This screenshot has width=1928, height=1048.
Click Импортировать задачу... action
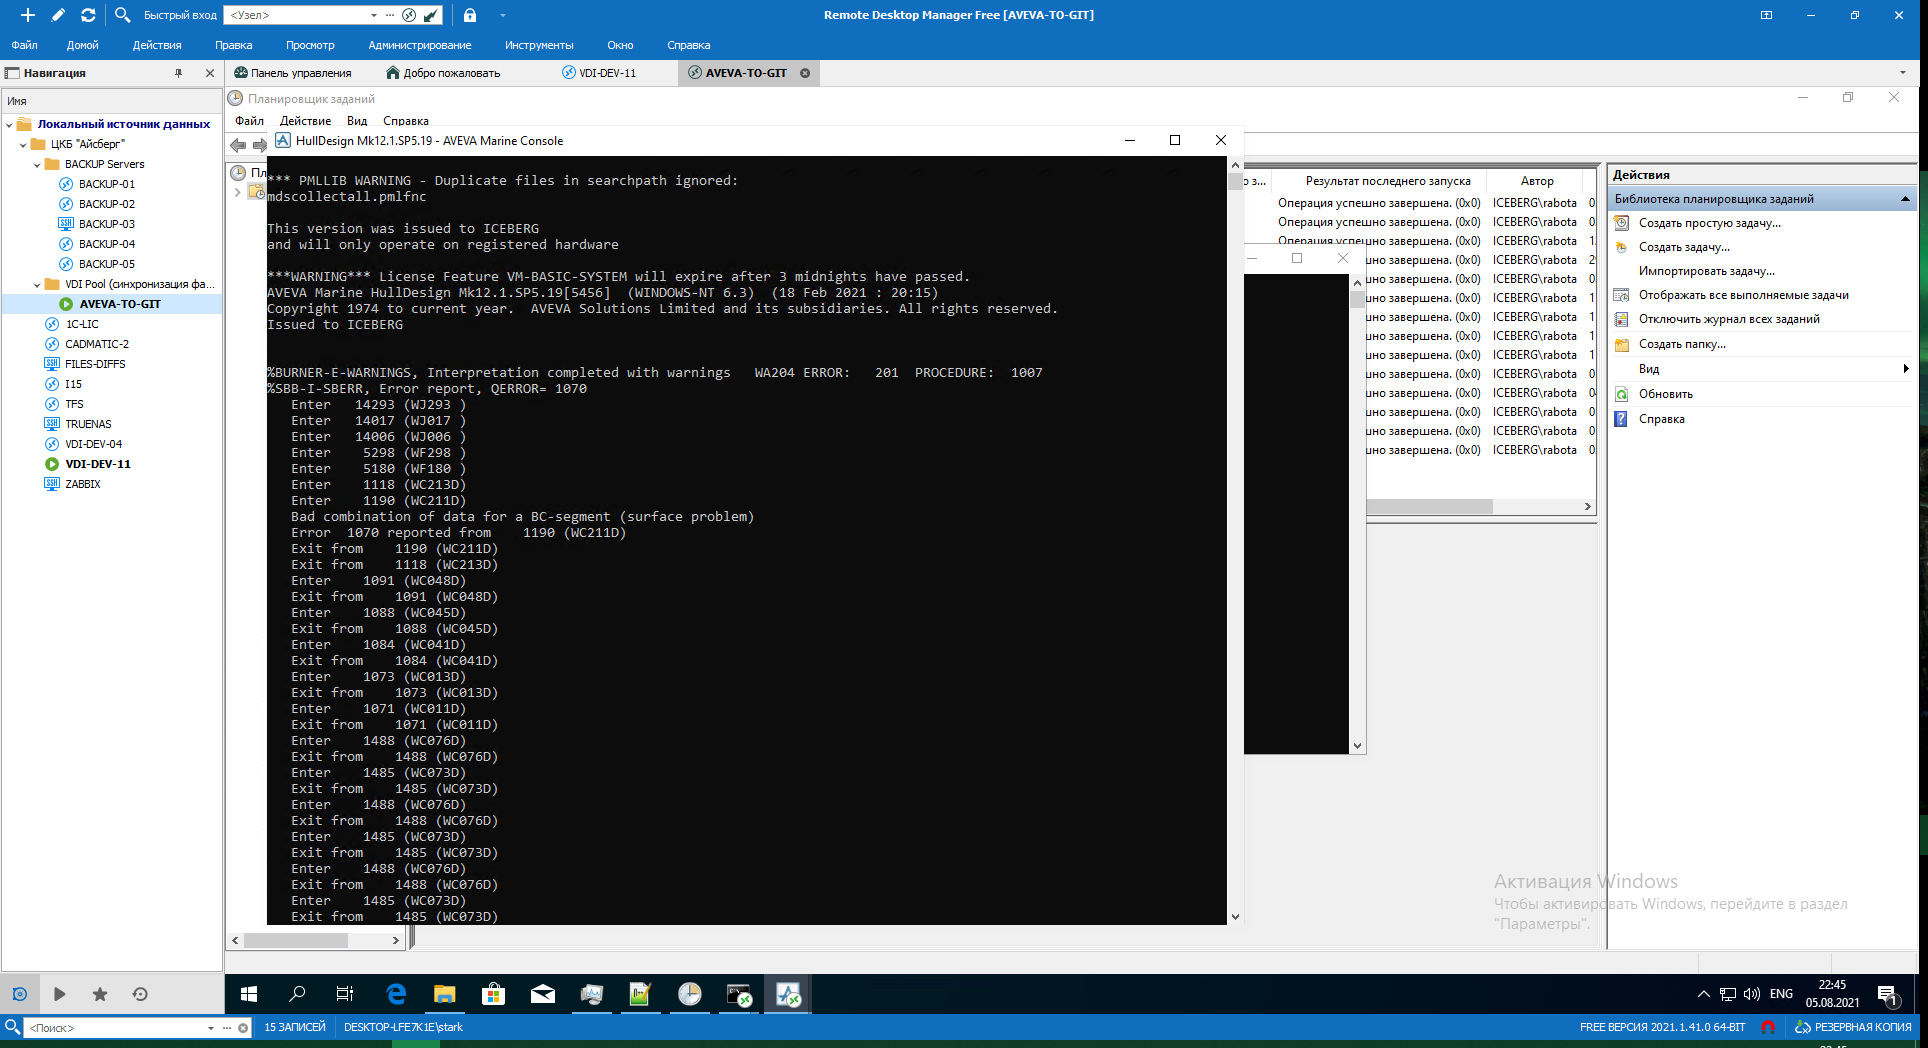click(x=1706, y=271)
